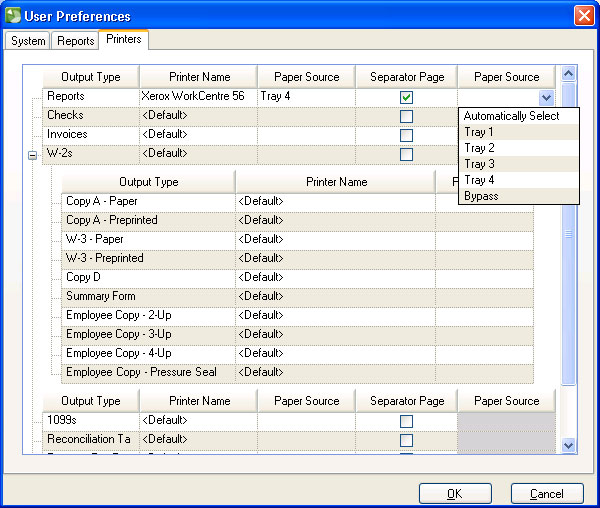
Task: Open the Reports tab
Action: (x=75, y=41)
